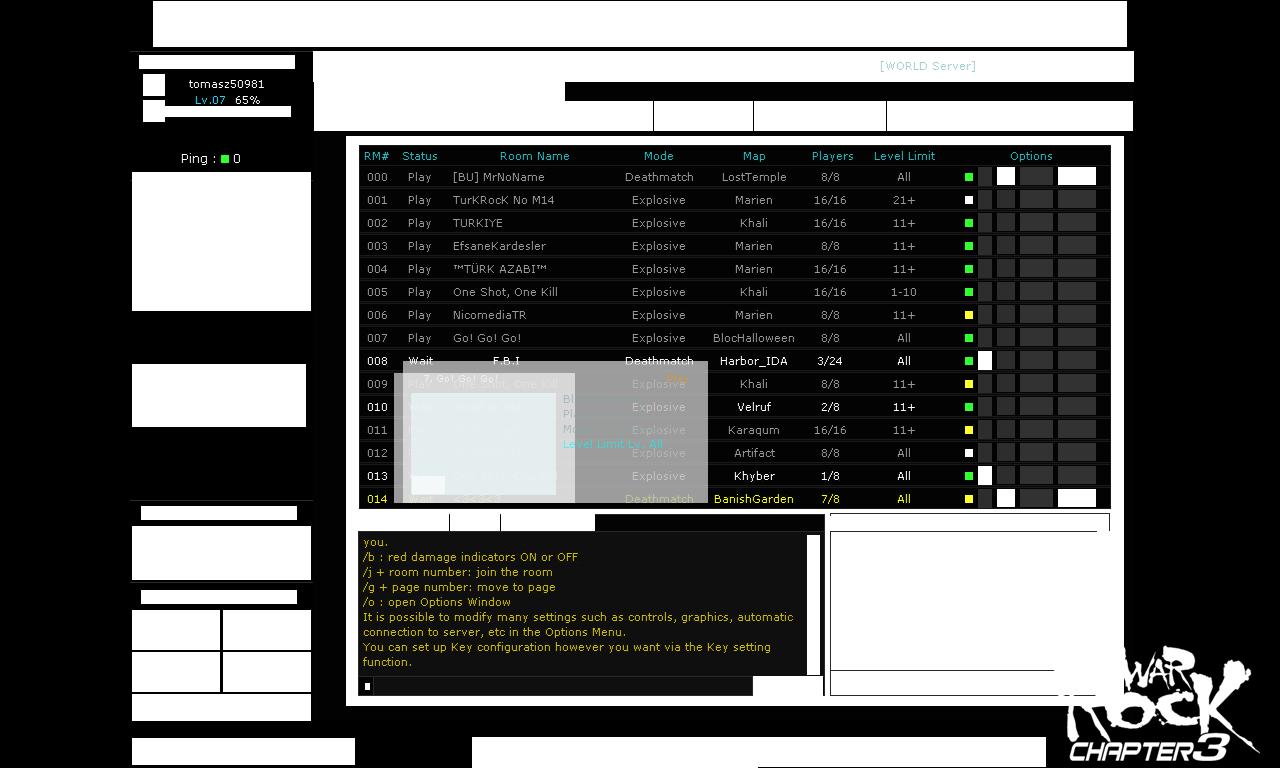Viewport: 1280px width, 768px height.
Task: Click the white ping indicator for room 001
Action: pyautogui.click(x=969, y=200)
